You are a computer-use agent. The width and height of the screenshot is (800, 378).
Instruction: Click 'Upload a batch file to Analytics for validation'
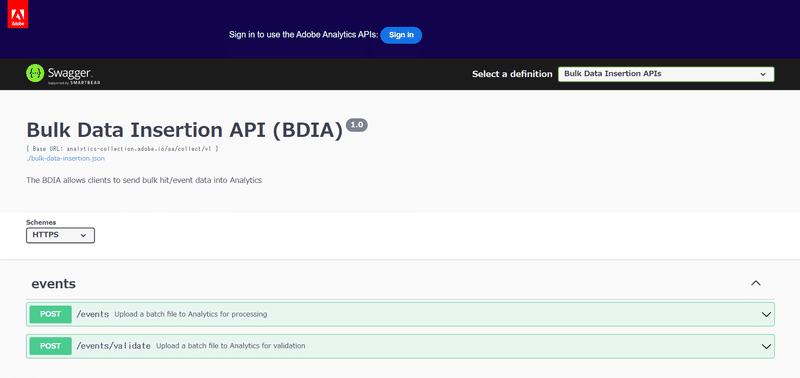tap(231, 346)
